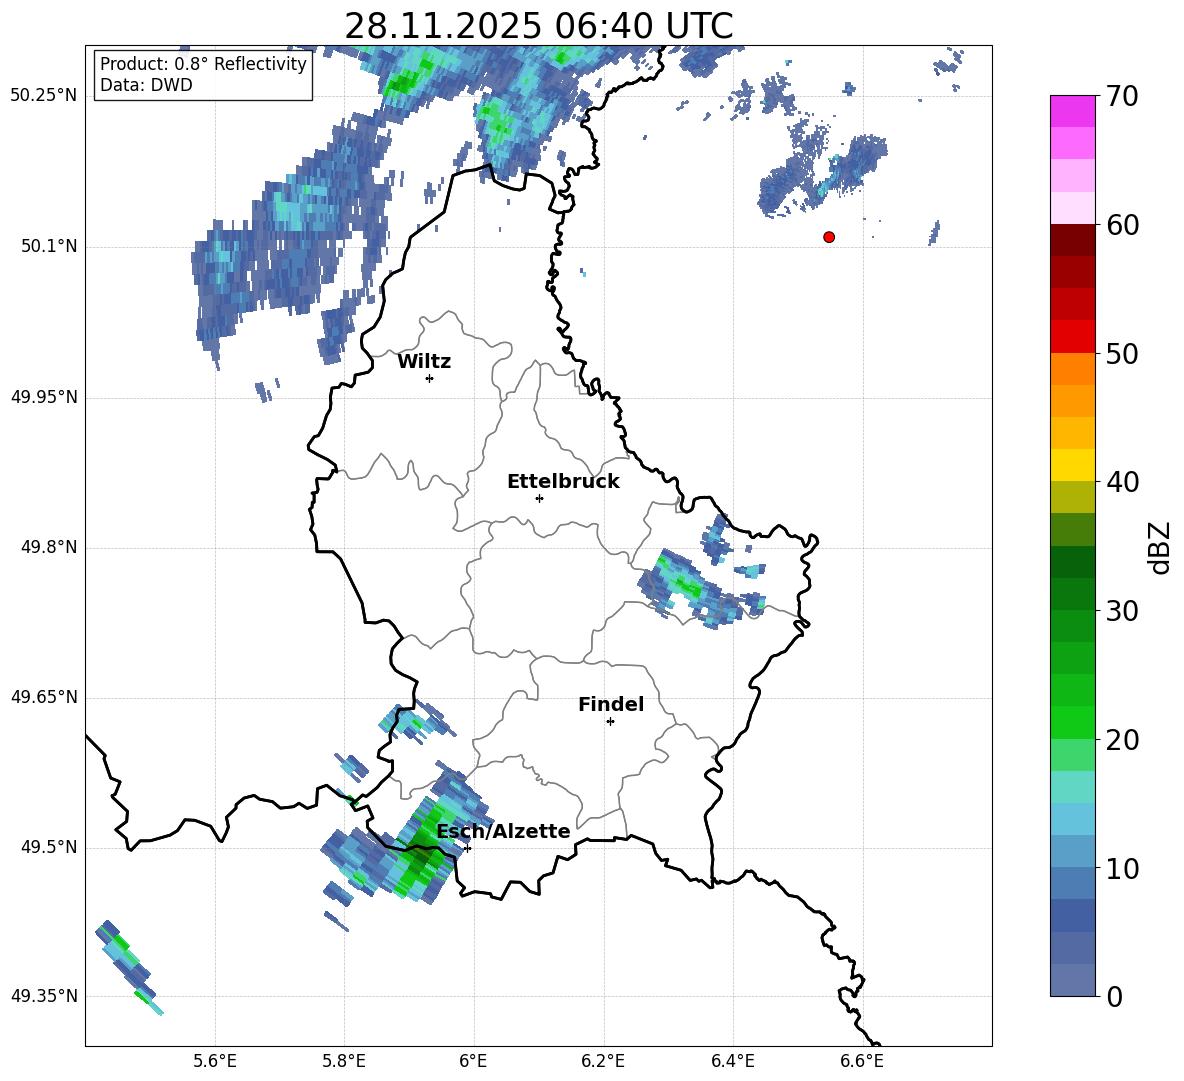
Task: Click the 6.6°E longitude label
Action: pyautogui.click(x=862, y=1061)
